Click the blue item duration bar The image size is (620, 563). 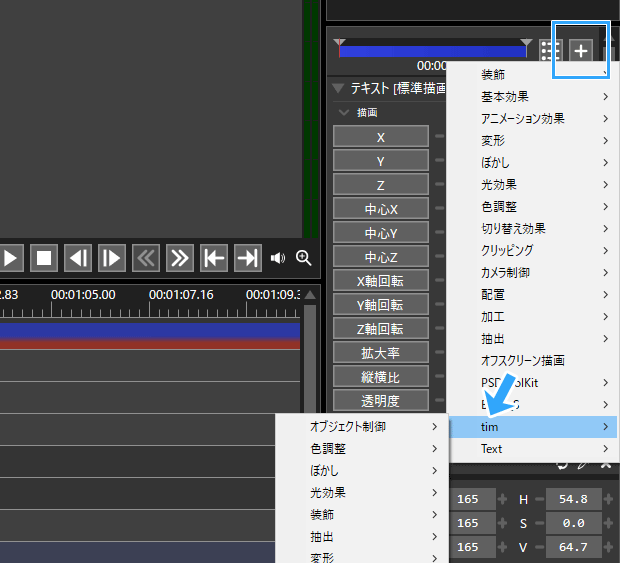(433, 51)
